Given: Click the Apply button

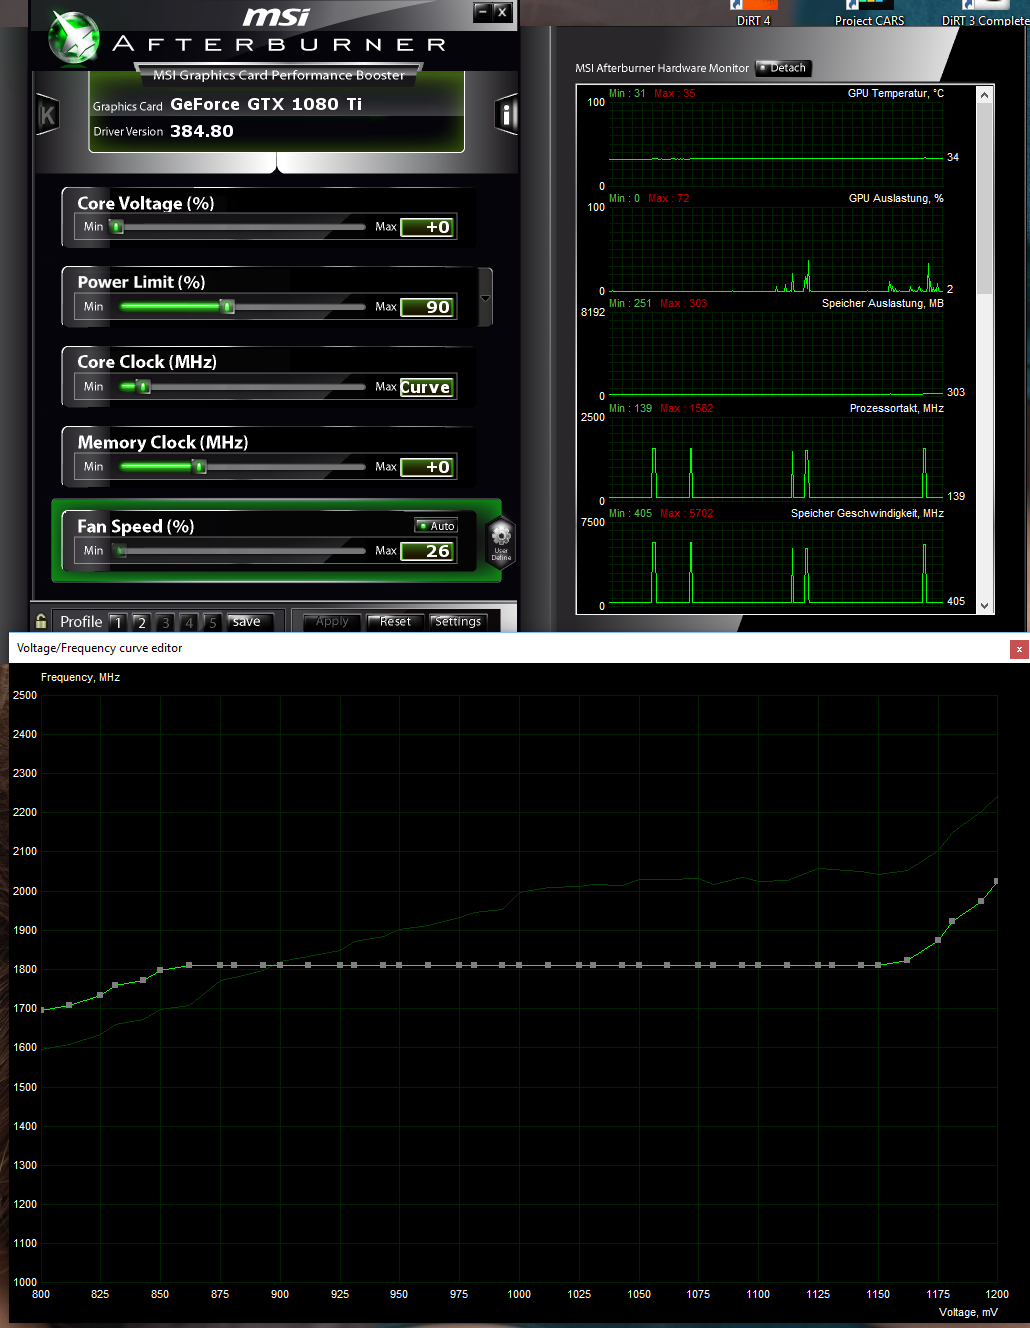Looking at the screenshot, I should (332, 622).
